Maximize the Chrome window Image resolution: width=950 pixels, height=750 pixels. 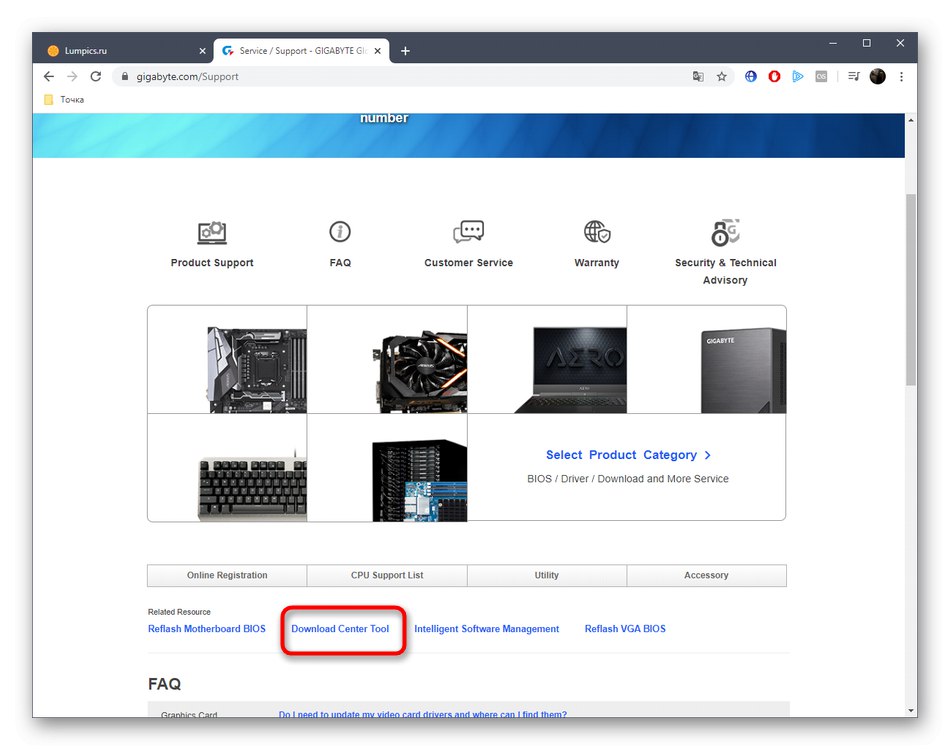coord(866,43)
